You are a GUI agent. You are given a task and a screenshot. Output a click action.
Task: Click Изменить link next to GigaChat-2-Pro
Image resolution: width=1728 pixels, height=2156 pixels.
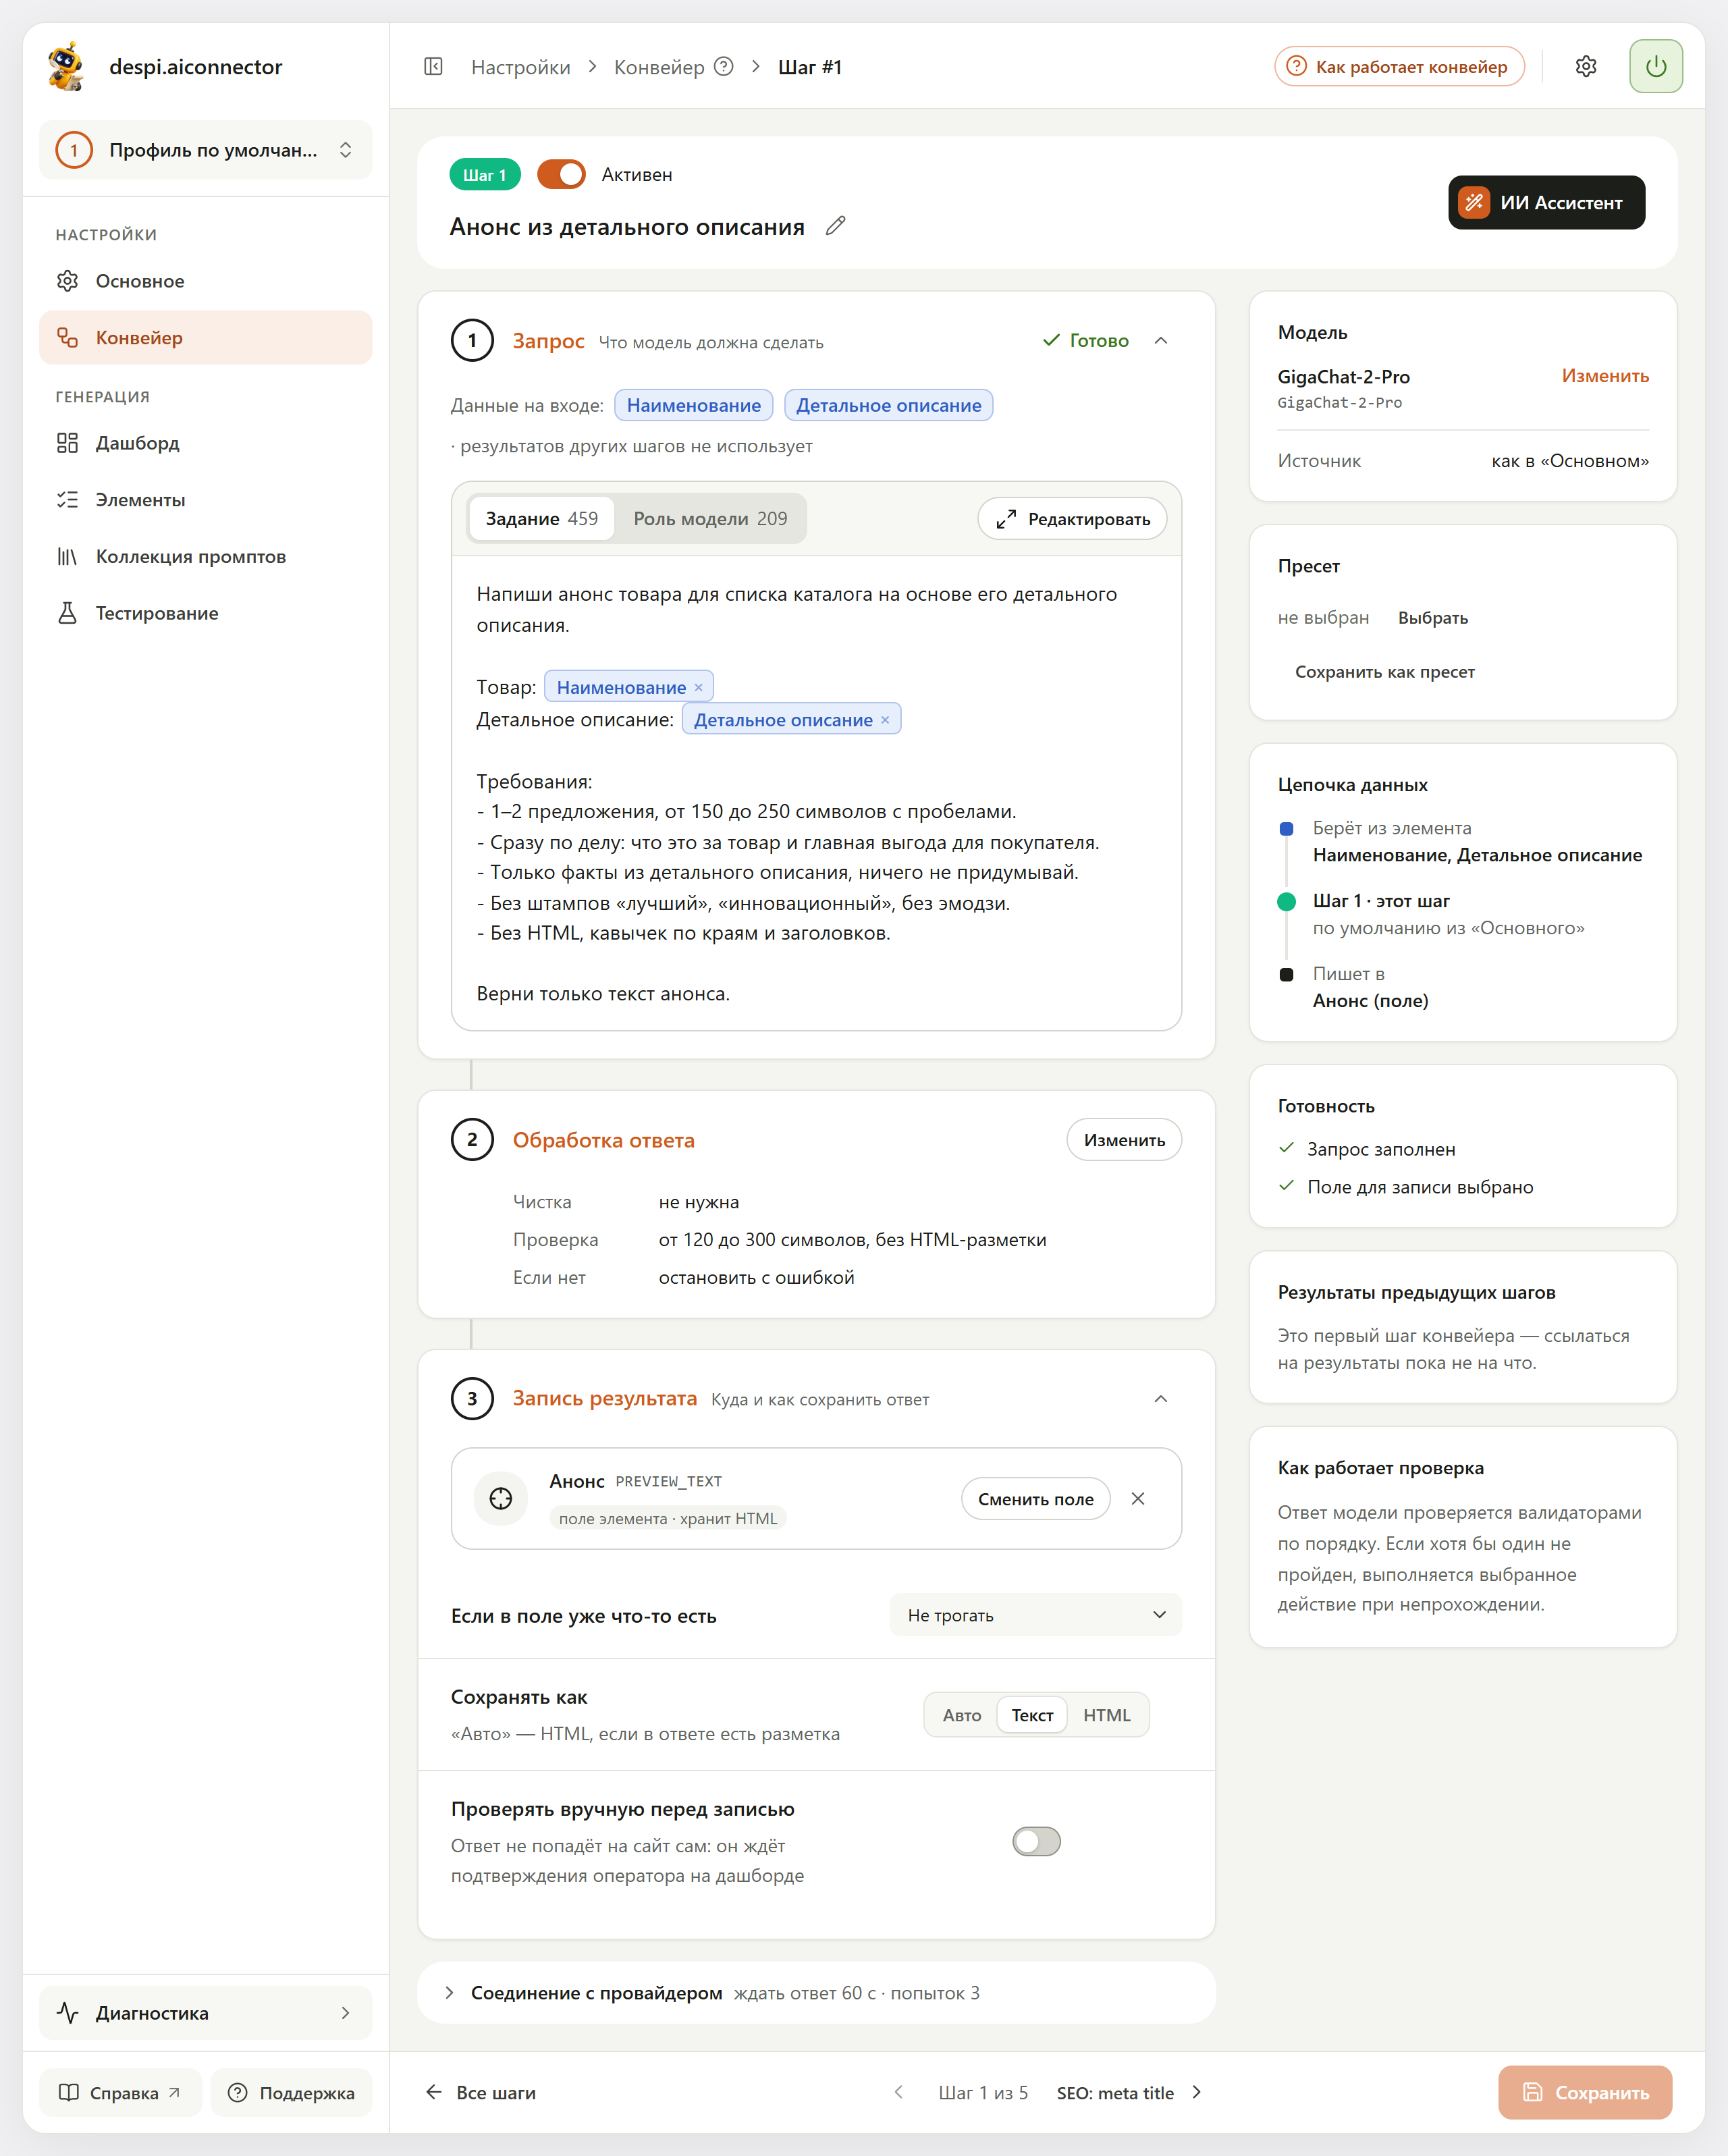pyautogui.click(x=1605, y=376)
